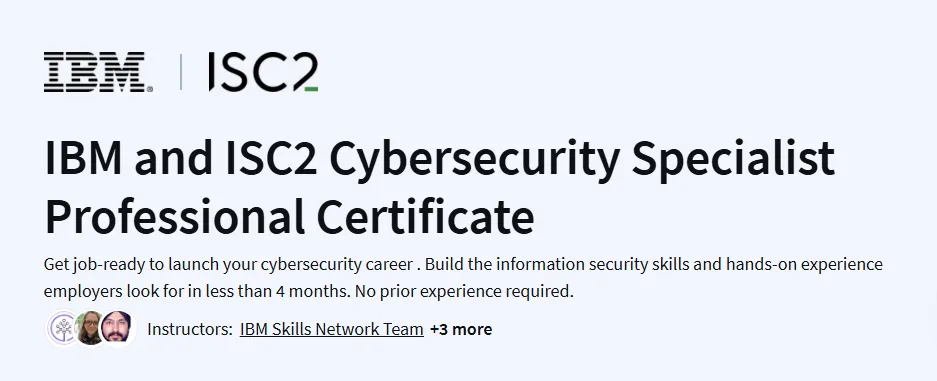Open the woman with glasses instructor avatar
Viewport: 937px width, 381px height.
tap(90, 328)
